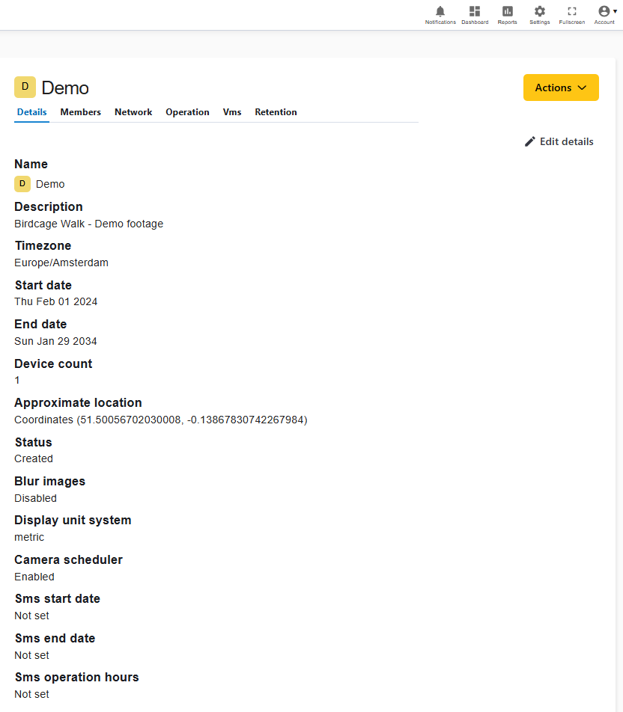This screenshot has width=623, height=712.
Task: Open the Reports icon
Action: tap(507, 11)
